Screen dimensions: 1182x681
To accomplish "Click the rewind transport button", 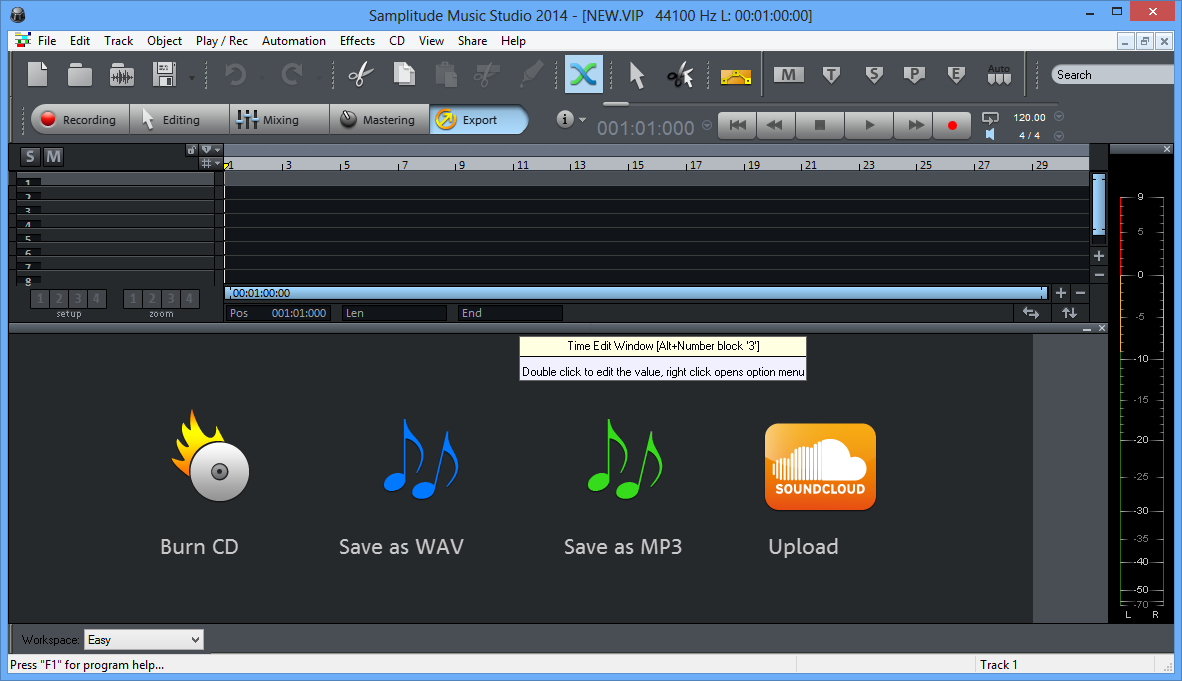I will (774, 125).
